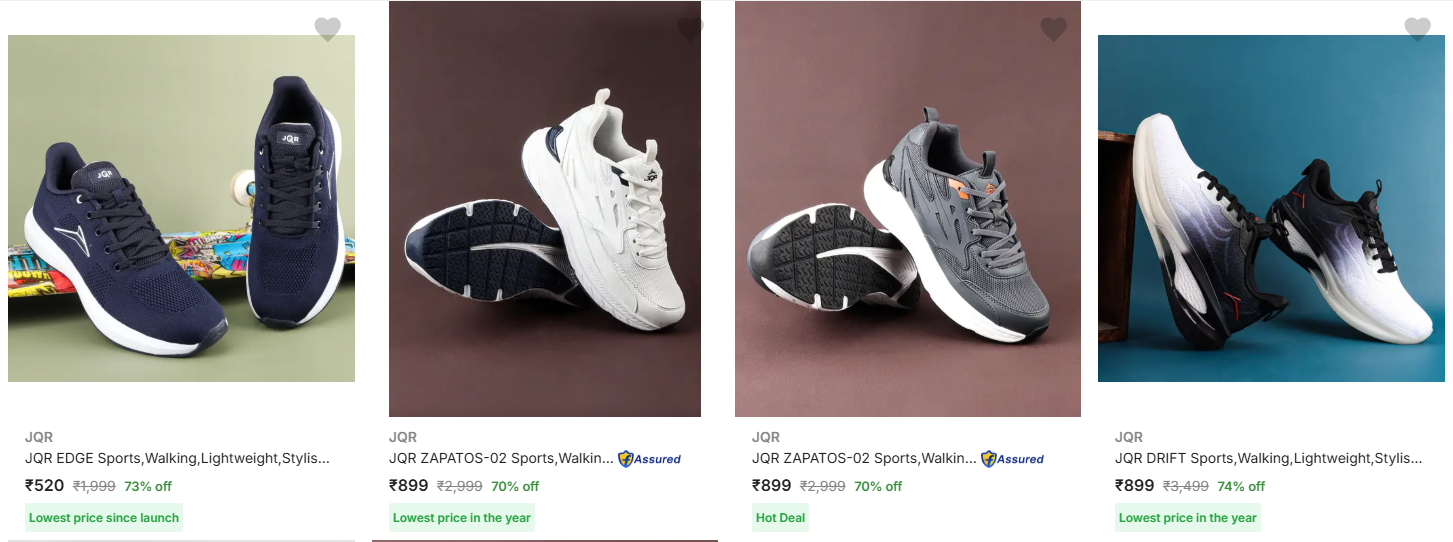Click wishlist heart on grey ZAPATOS-02 shoes
The height and width of the screenshot is (542, 1453).
pos(1053,29)
